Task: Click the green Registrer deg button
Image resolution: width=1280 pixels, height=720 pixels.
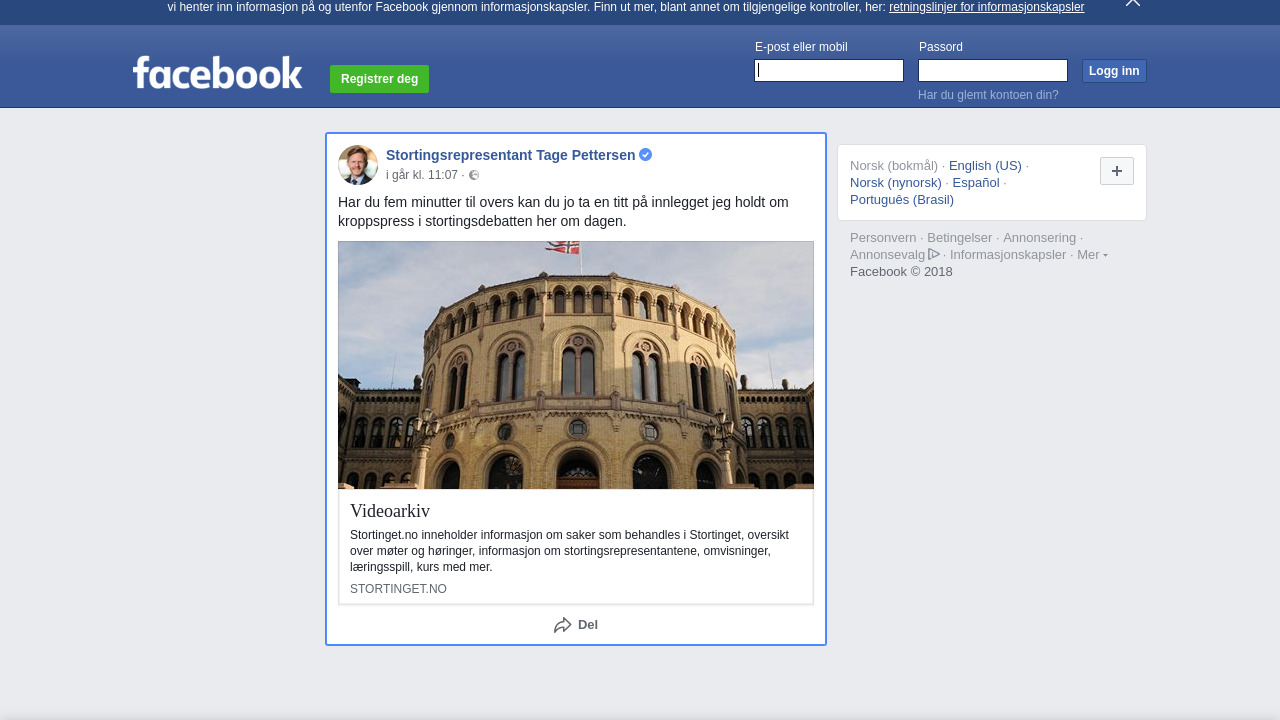Action: pyautogui.click(x=379, y=79)
